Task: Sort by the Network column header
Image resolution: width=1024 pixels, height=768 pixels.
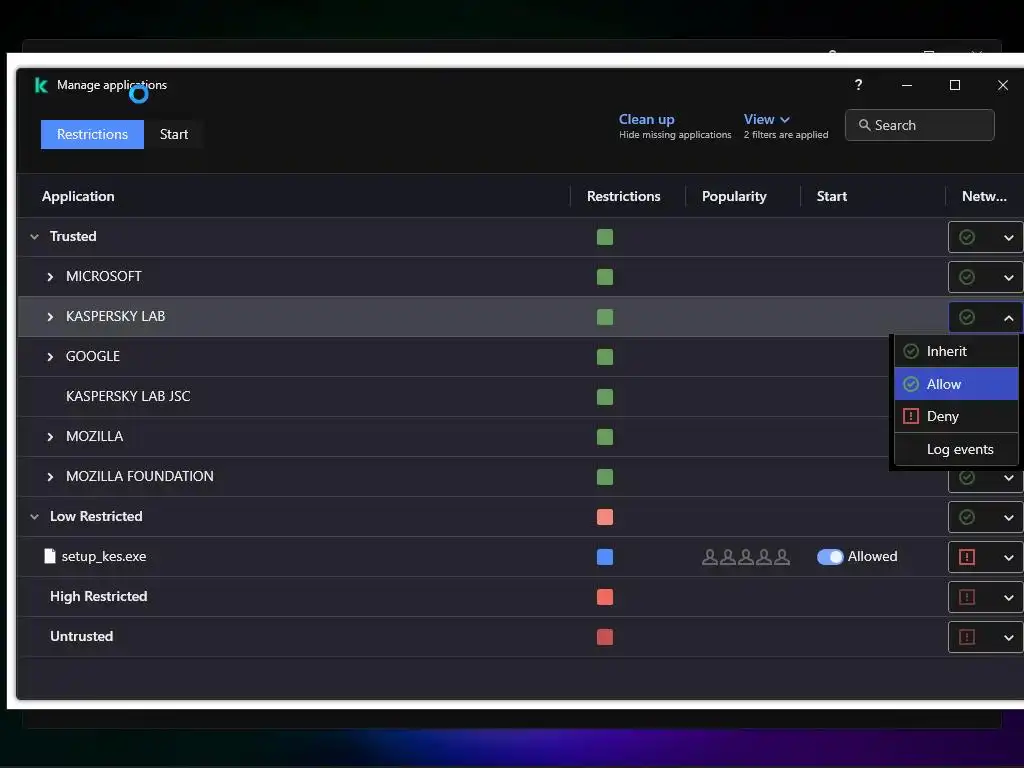Action: tap(984, 196)
